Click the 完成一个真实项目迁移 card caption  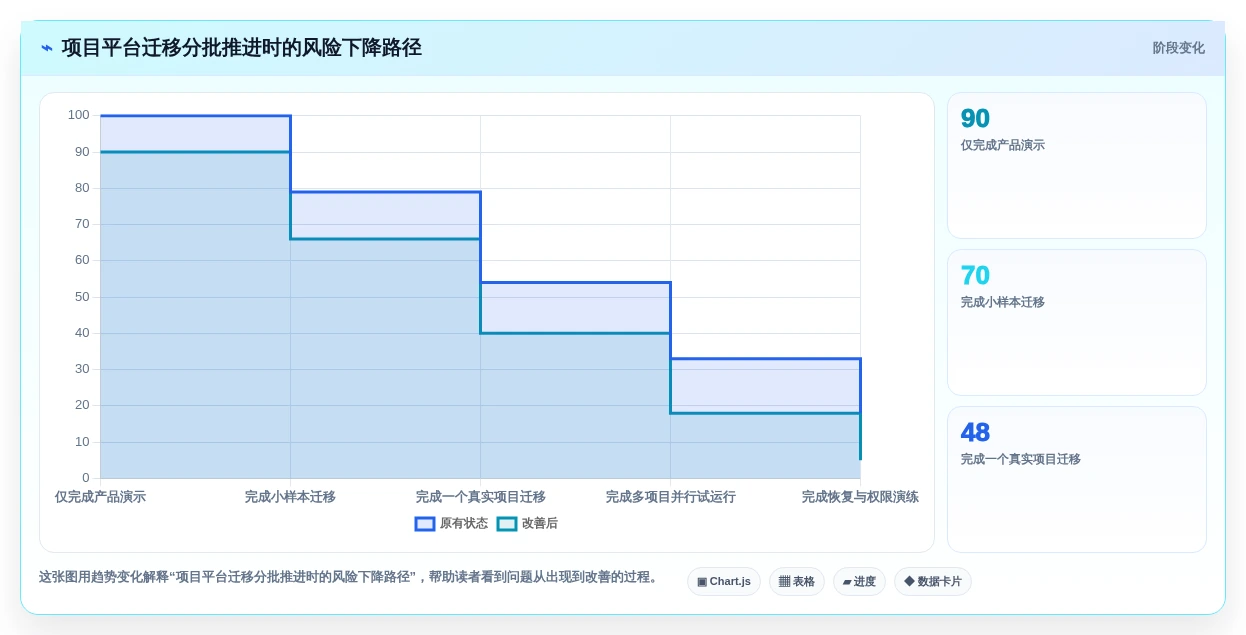click(1020, 459)
